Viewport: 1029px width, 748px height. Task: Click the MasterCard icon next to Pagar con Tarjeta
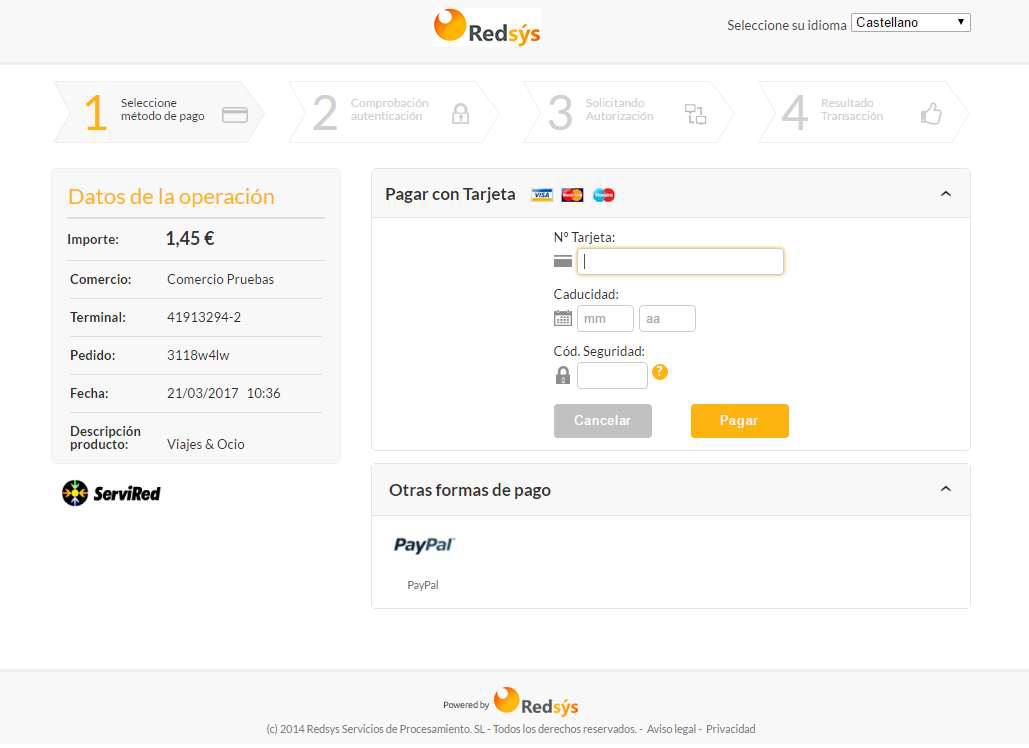click(x=571, y=194)
